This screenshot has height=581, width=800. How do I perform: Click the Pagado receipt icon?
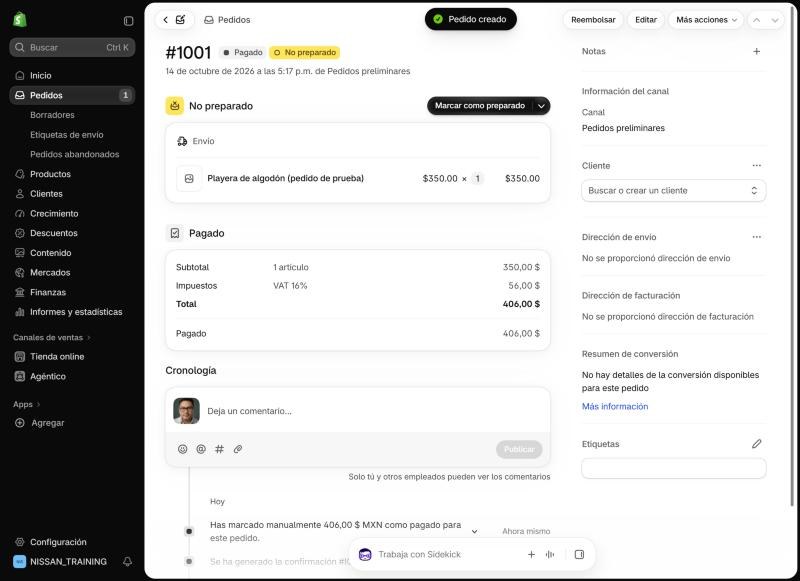pyautogui.click(x=174, y=233)
